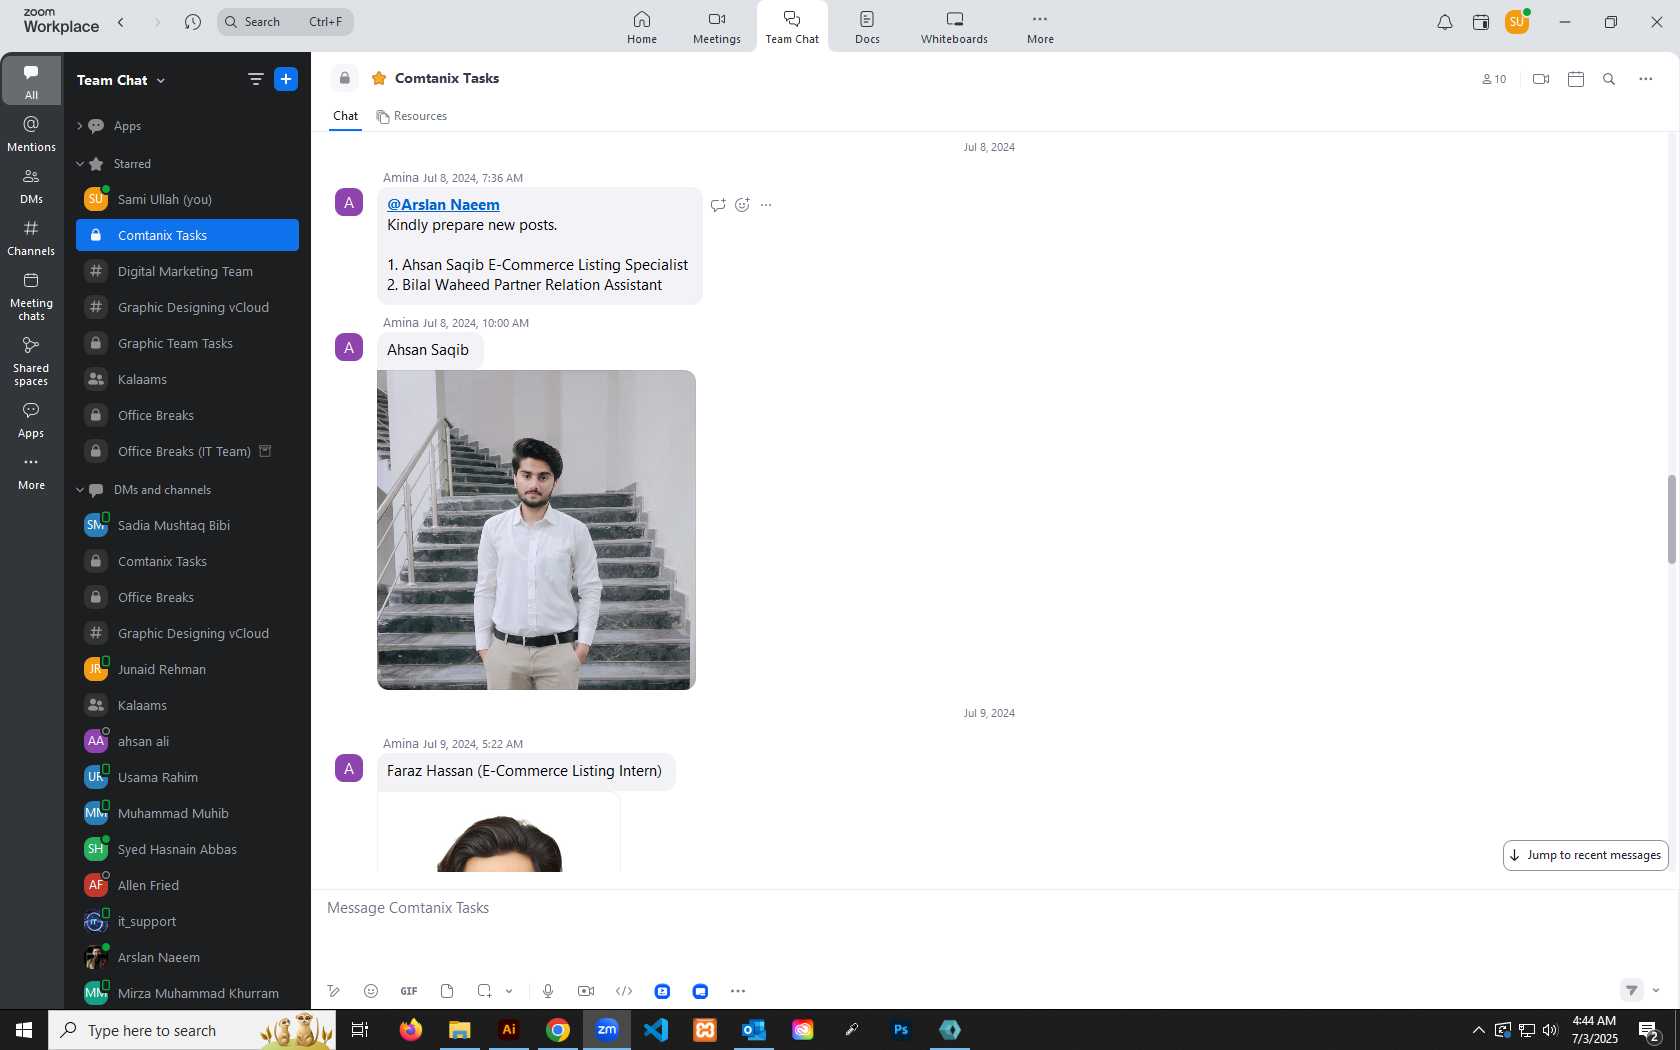Viewport: 1680px width, 1050px height.
Task: Open the it_support chat
Action: (x=187, y=921)
